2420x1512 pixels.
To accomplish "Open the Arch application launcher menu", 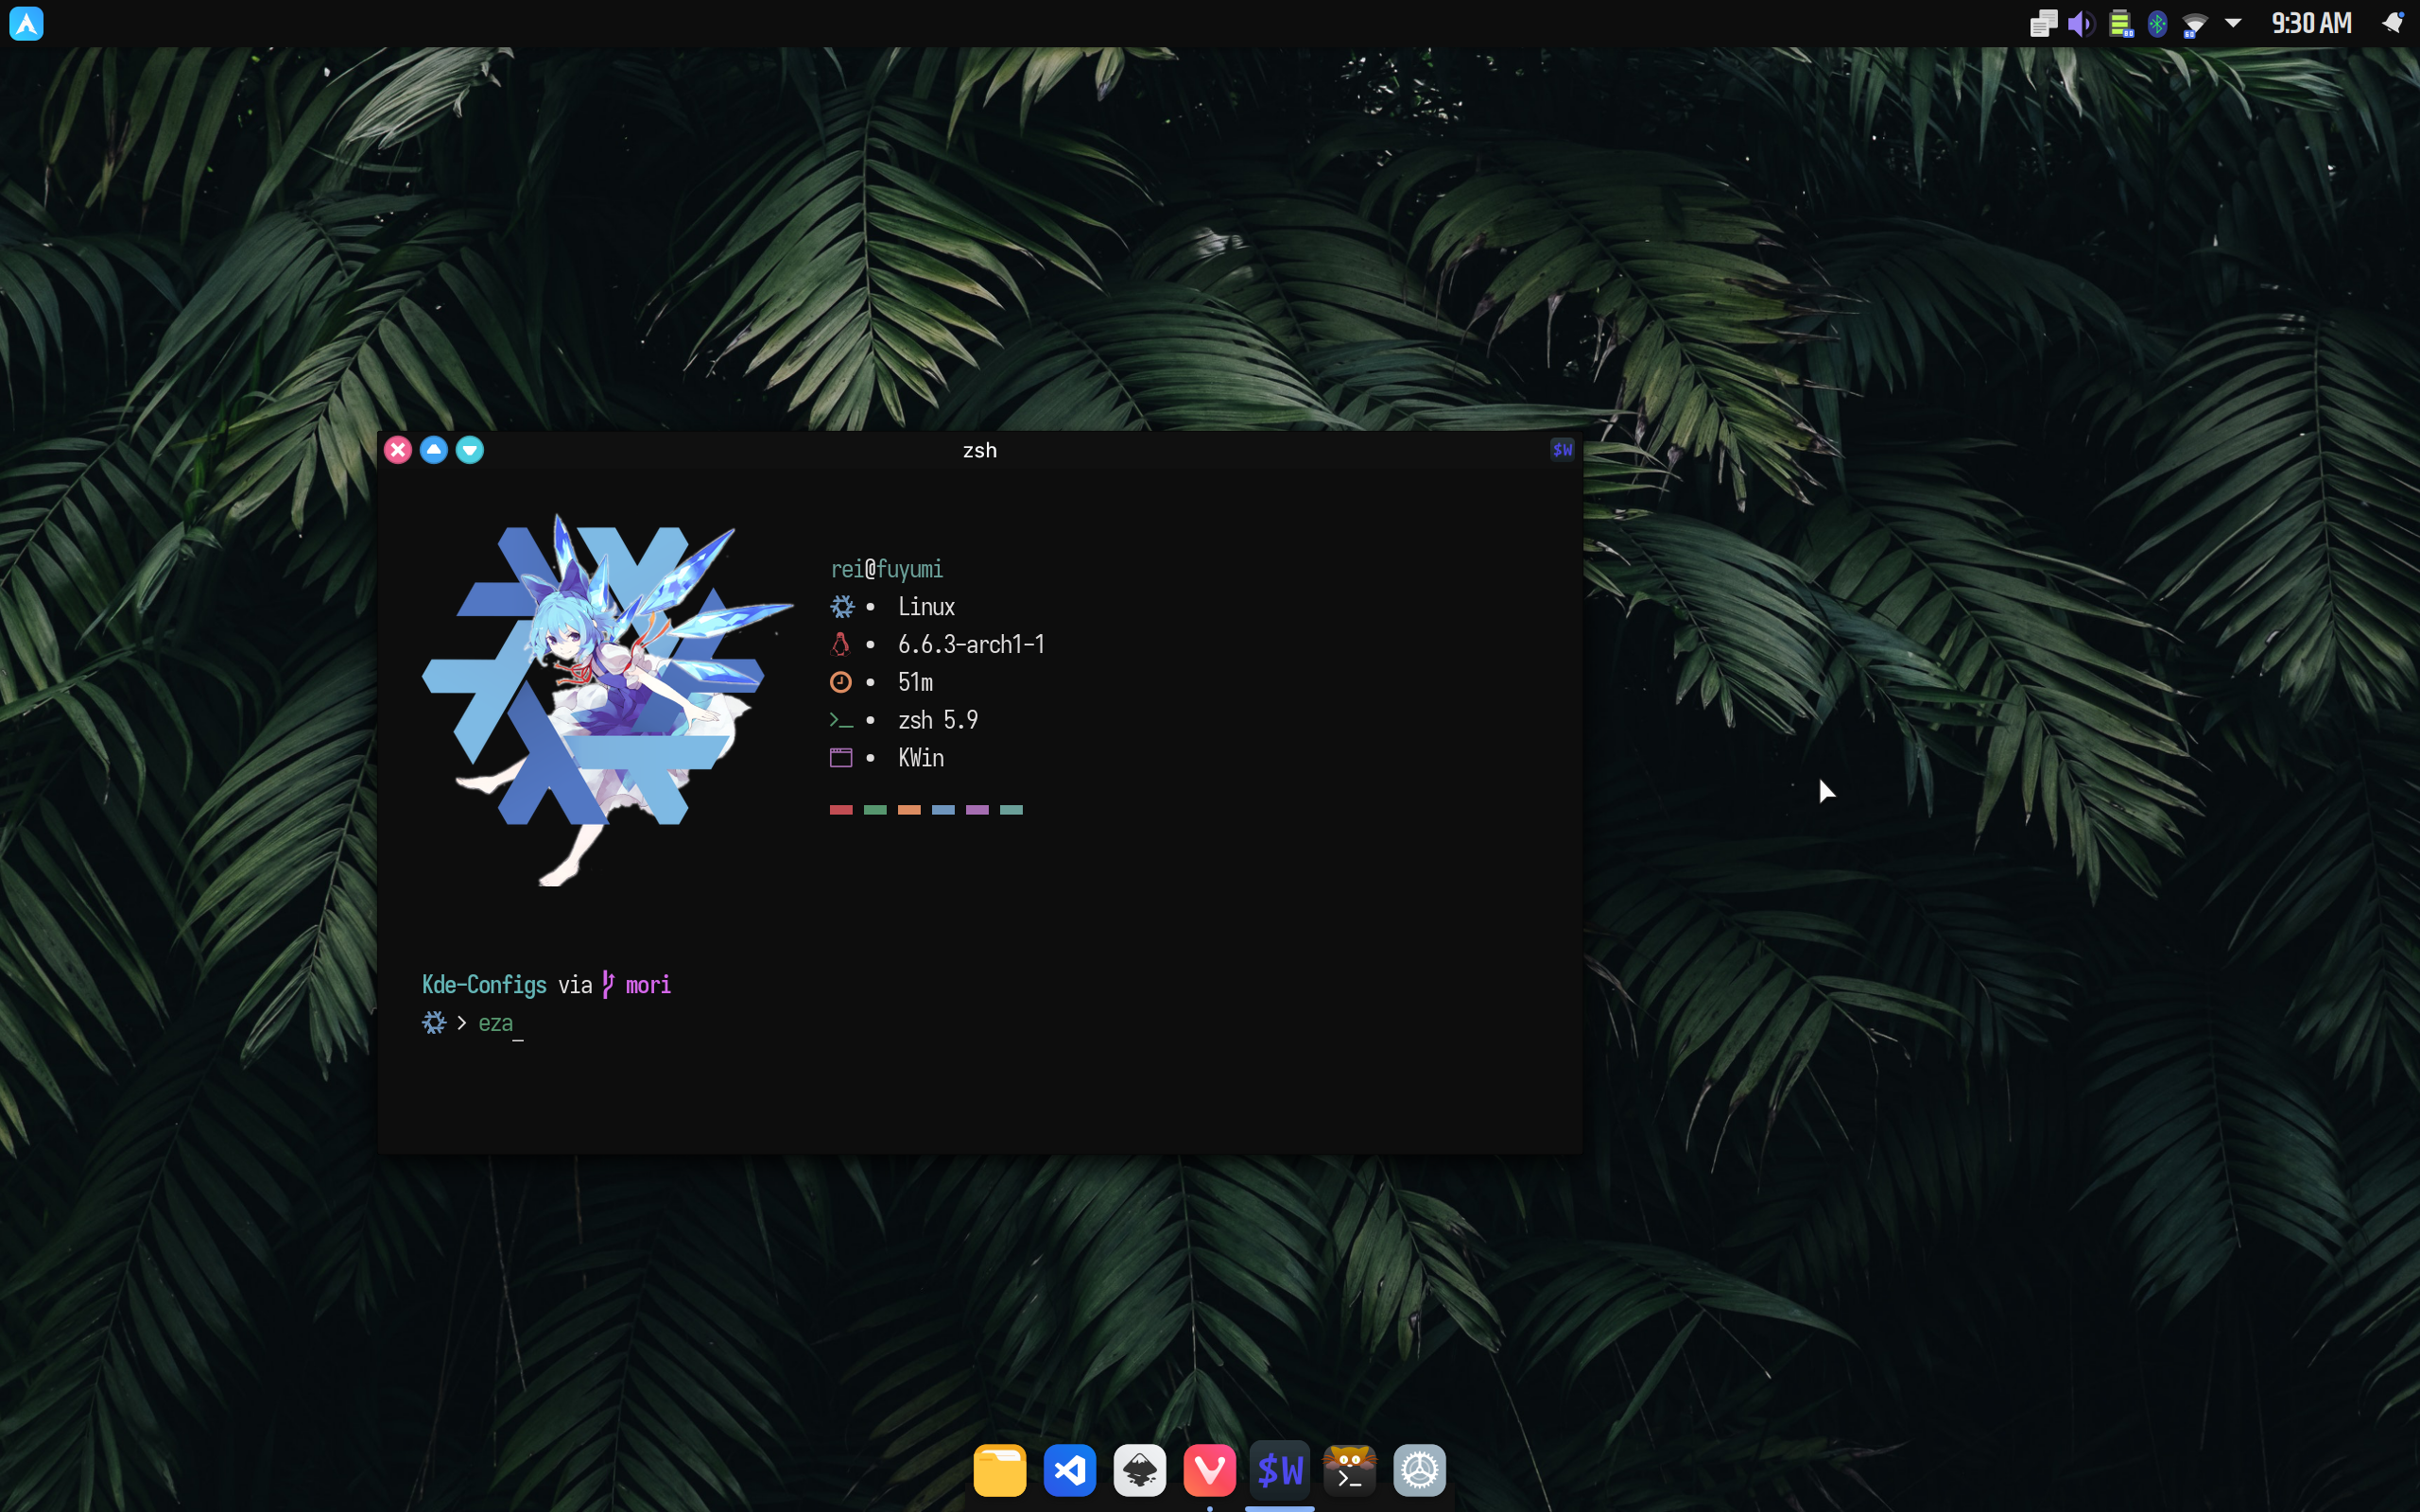I will tap(26, 23).
